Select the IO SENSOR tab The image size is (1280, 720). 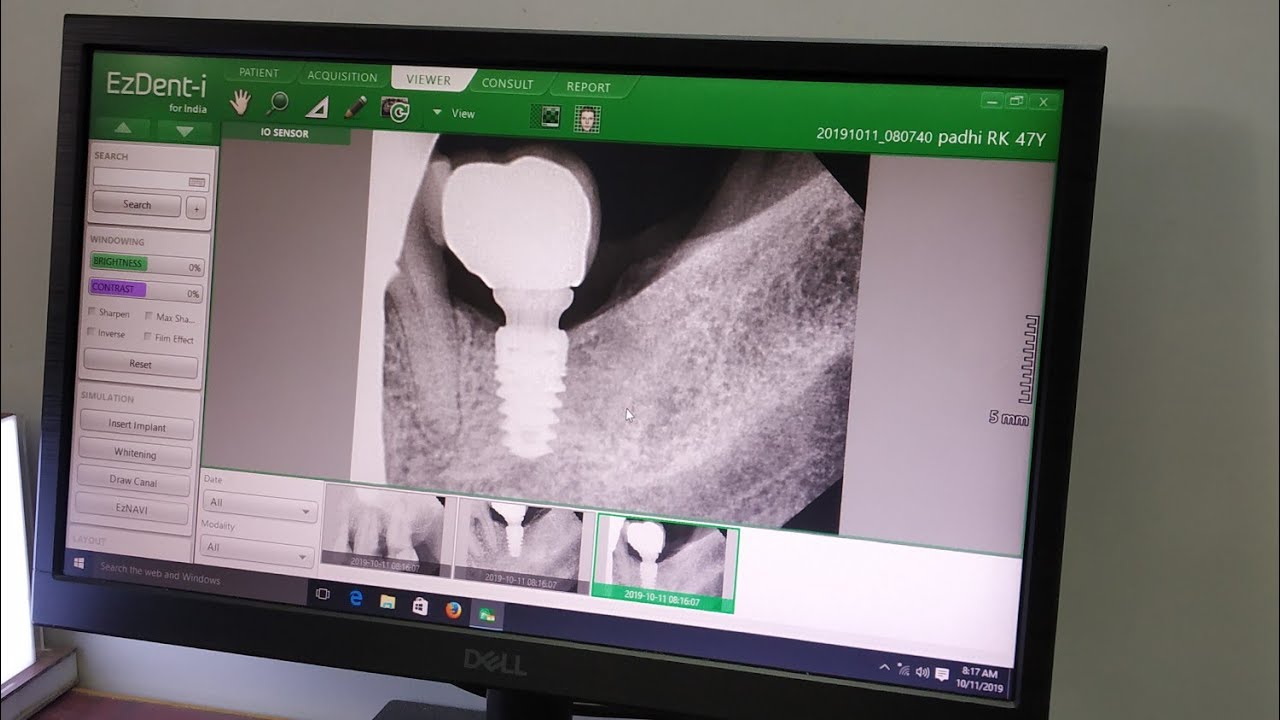coord(285,133)
